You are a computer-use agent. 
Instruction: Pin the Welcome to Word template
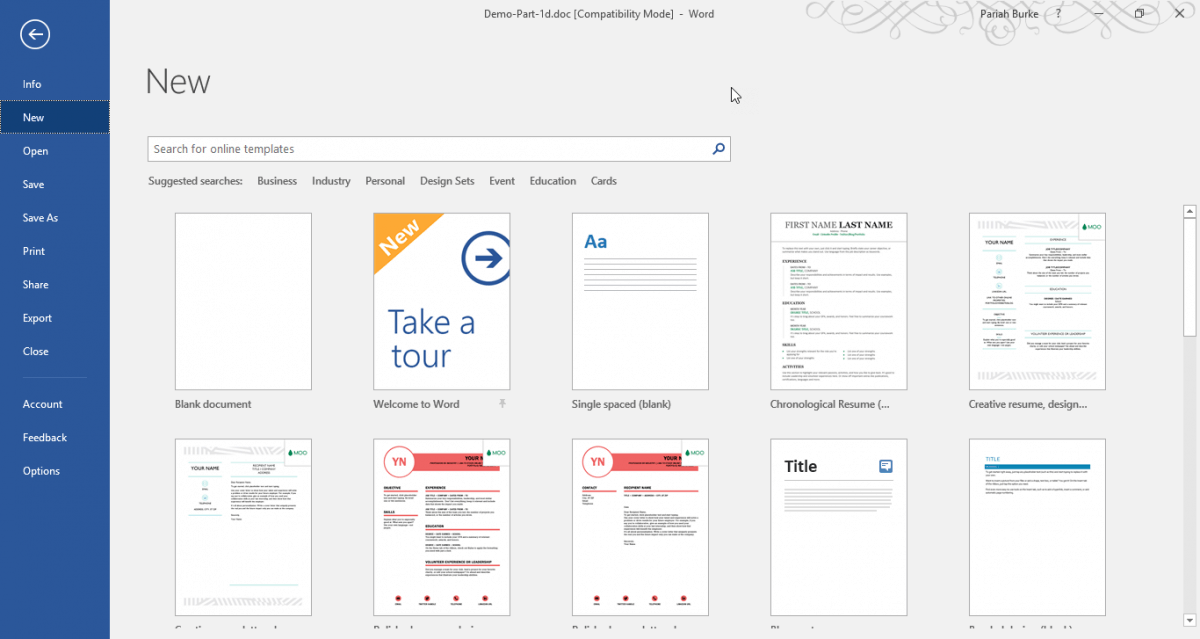(502, 404)
